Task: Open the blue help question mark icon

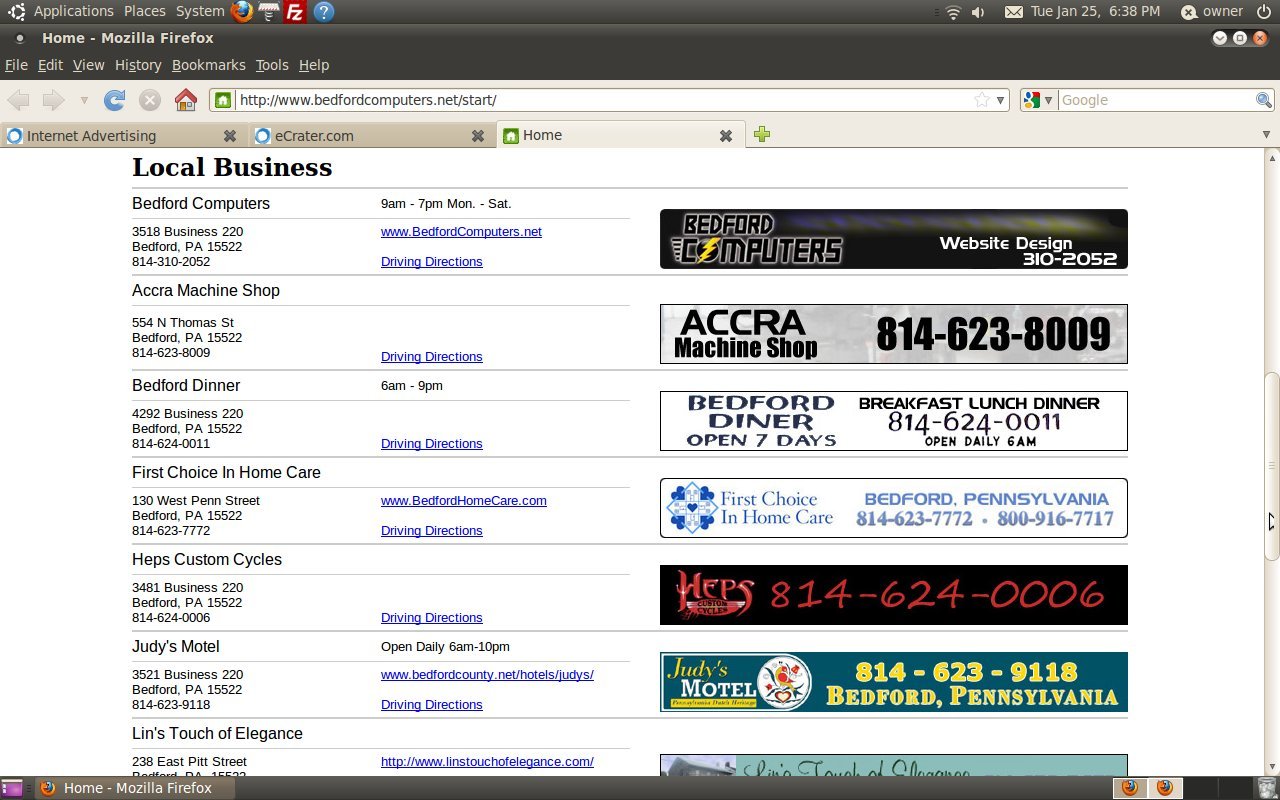Action: (x=323, y=12)
